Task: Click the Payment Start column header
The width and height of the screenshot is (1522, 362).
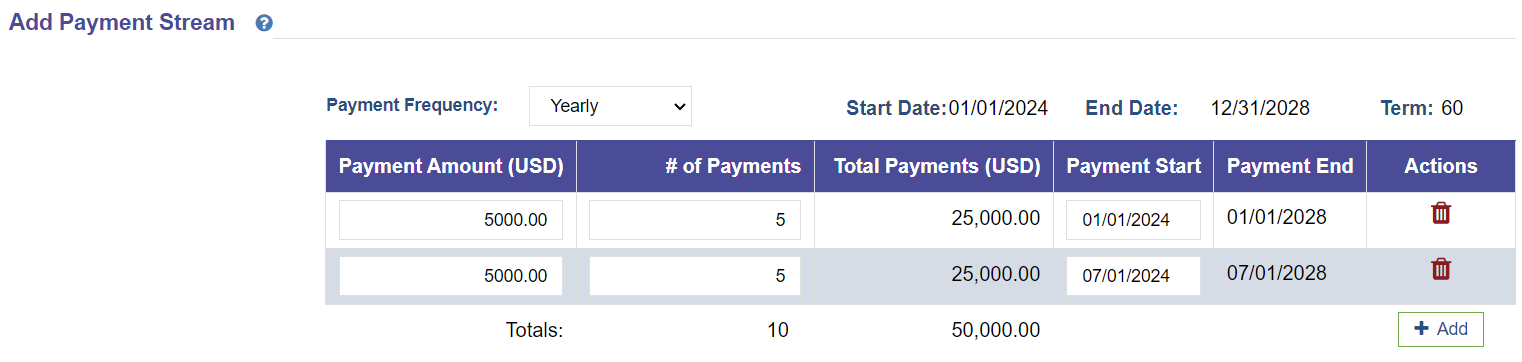Action: click(x=1133, y=166)
